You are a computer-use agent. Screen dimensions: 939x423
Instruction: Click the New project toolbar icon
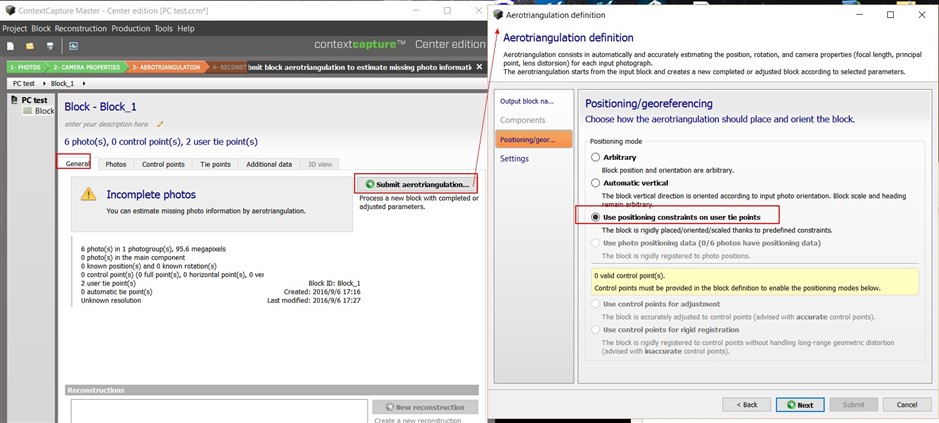pyautogui.click(x=10, y=46)
